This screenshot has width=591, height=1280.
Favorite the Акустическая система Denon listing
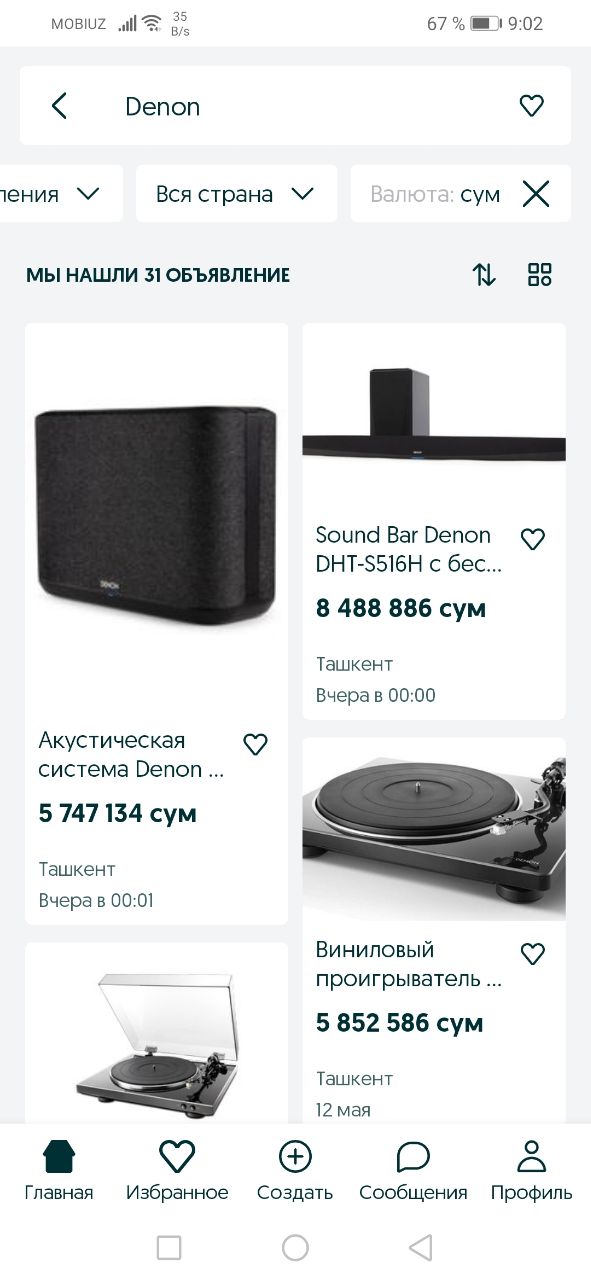[x=256, y=744]
